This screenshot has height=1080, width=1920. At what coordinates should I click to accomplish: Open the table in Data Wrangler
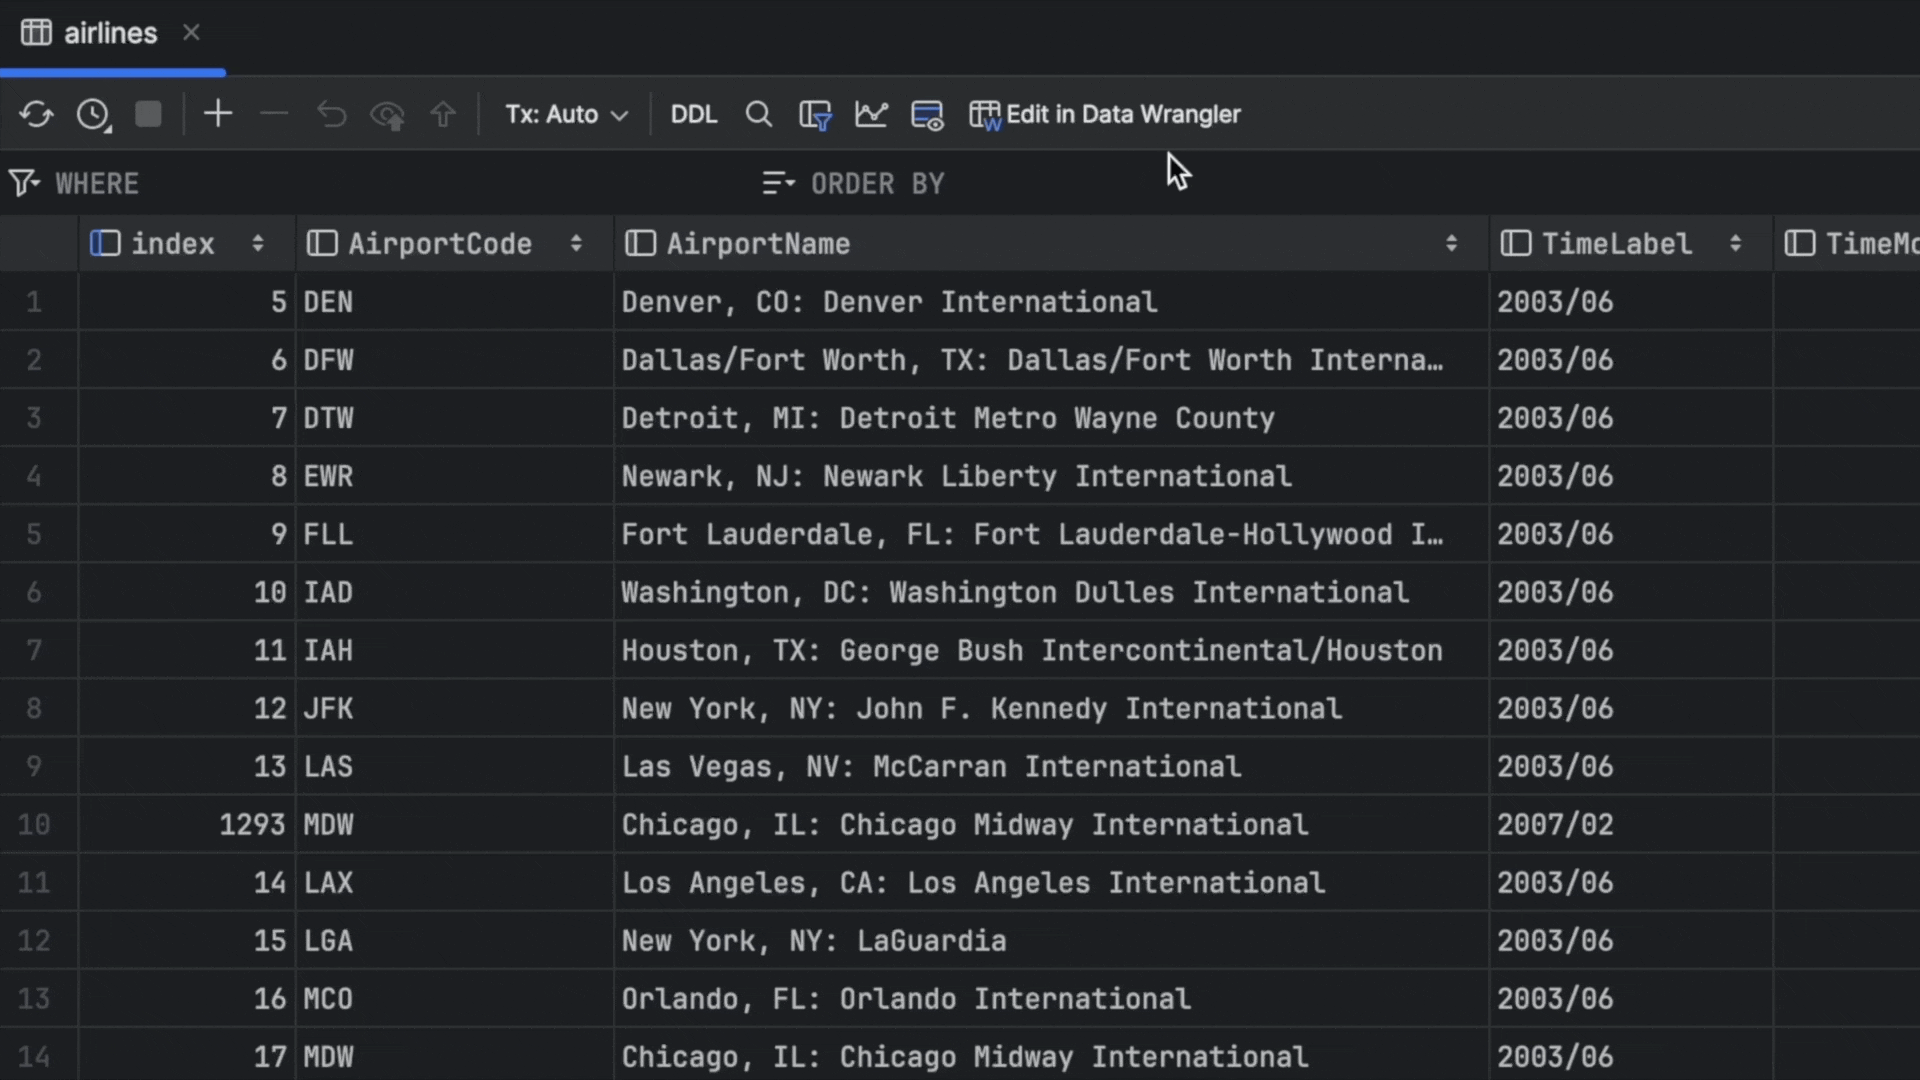1104,114
